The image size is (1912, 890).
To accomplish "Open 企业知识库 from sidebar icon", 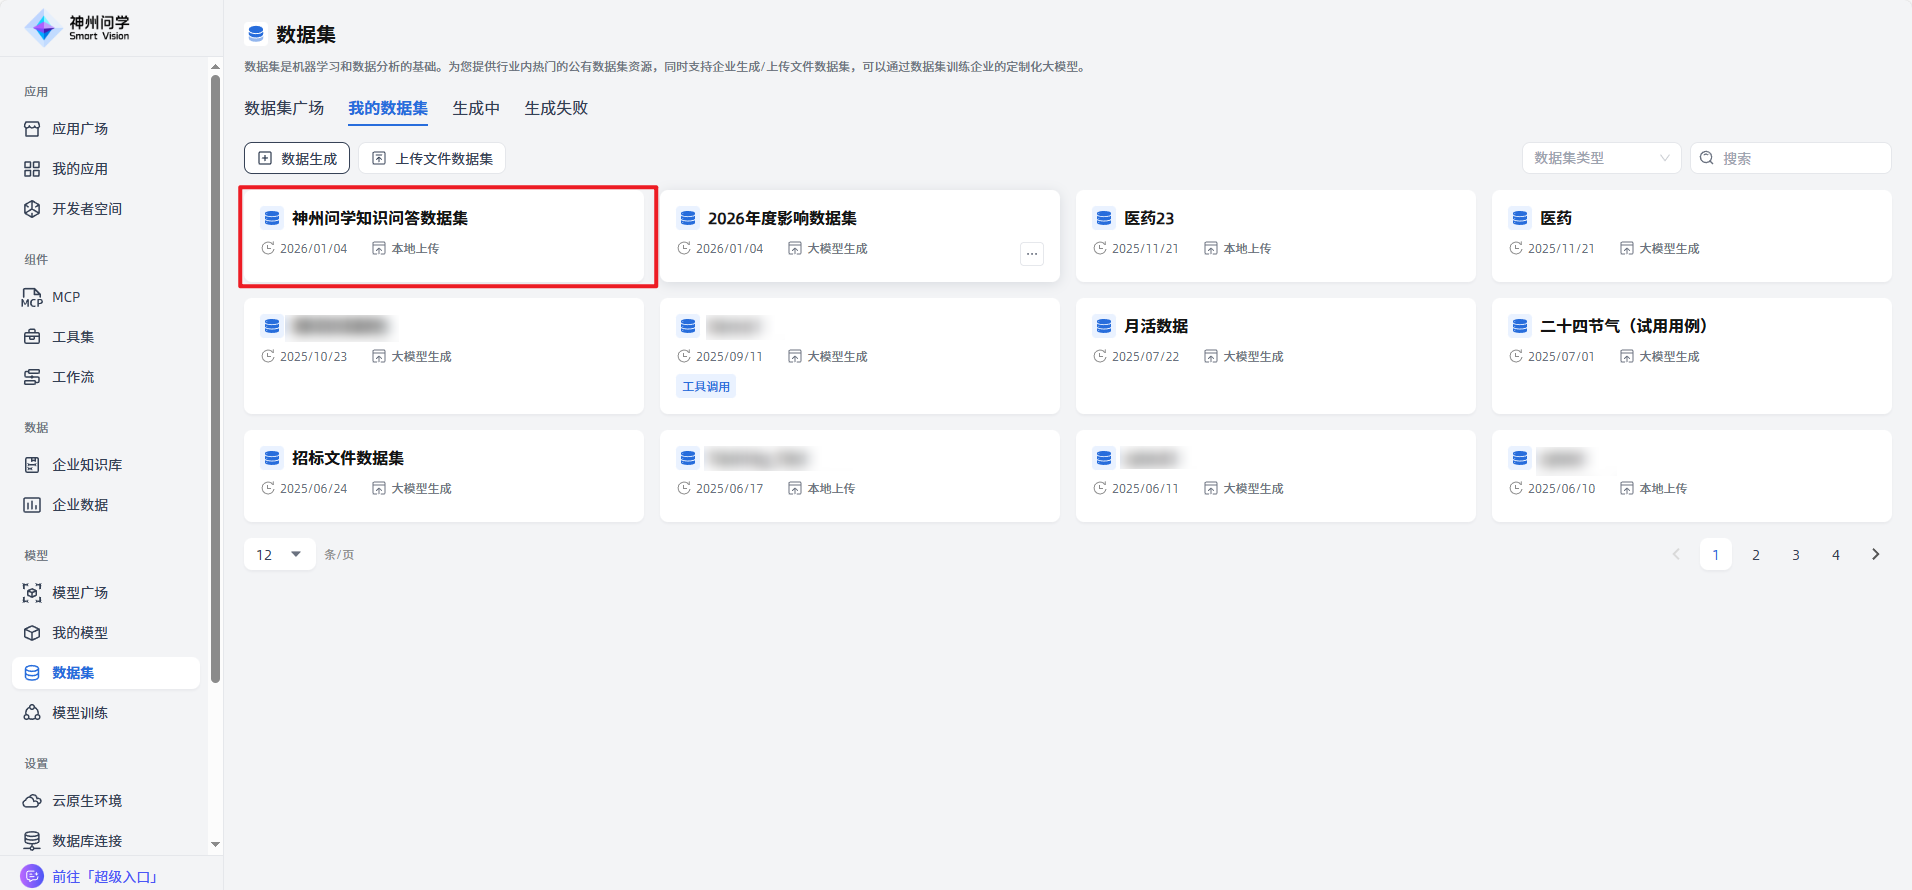I will click(32, 465).
